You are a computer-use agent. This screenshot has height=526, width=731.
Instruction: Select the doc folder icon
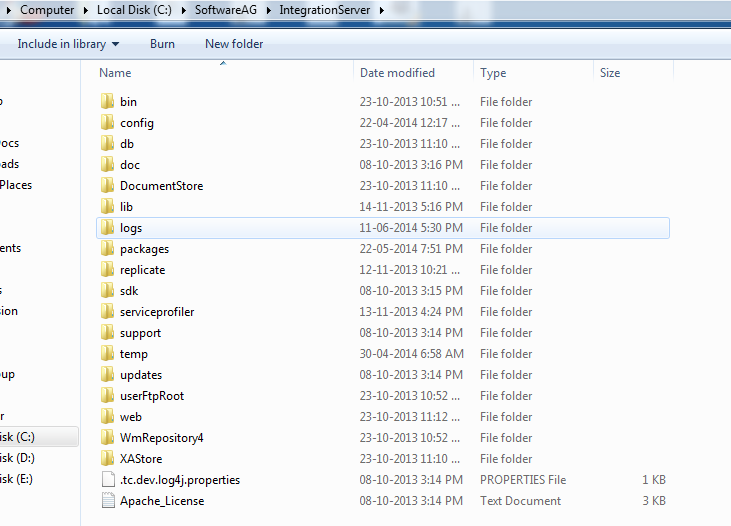(x=107, y=164)
